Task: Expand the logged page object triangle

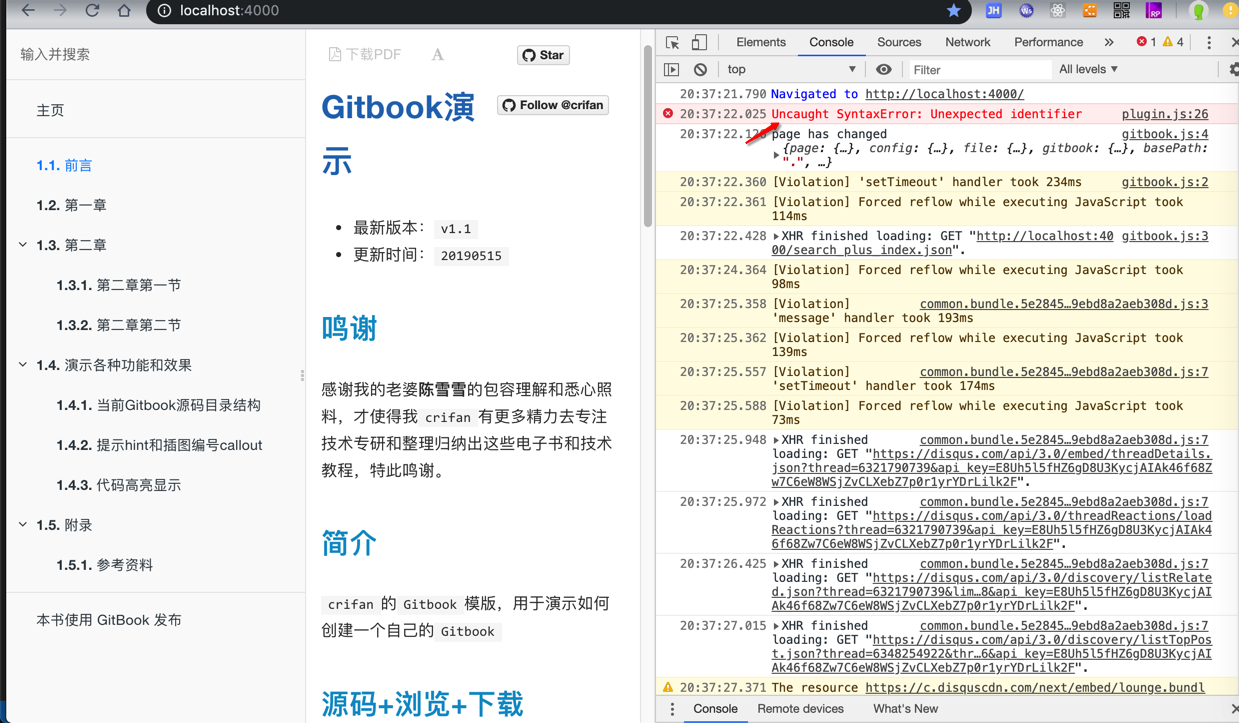Action: [x=776, y=155]
